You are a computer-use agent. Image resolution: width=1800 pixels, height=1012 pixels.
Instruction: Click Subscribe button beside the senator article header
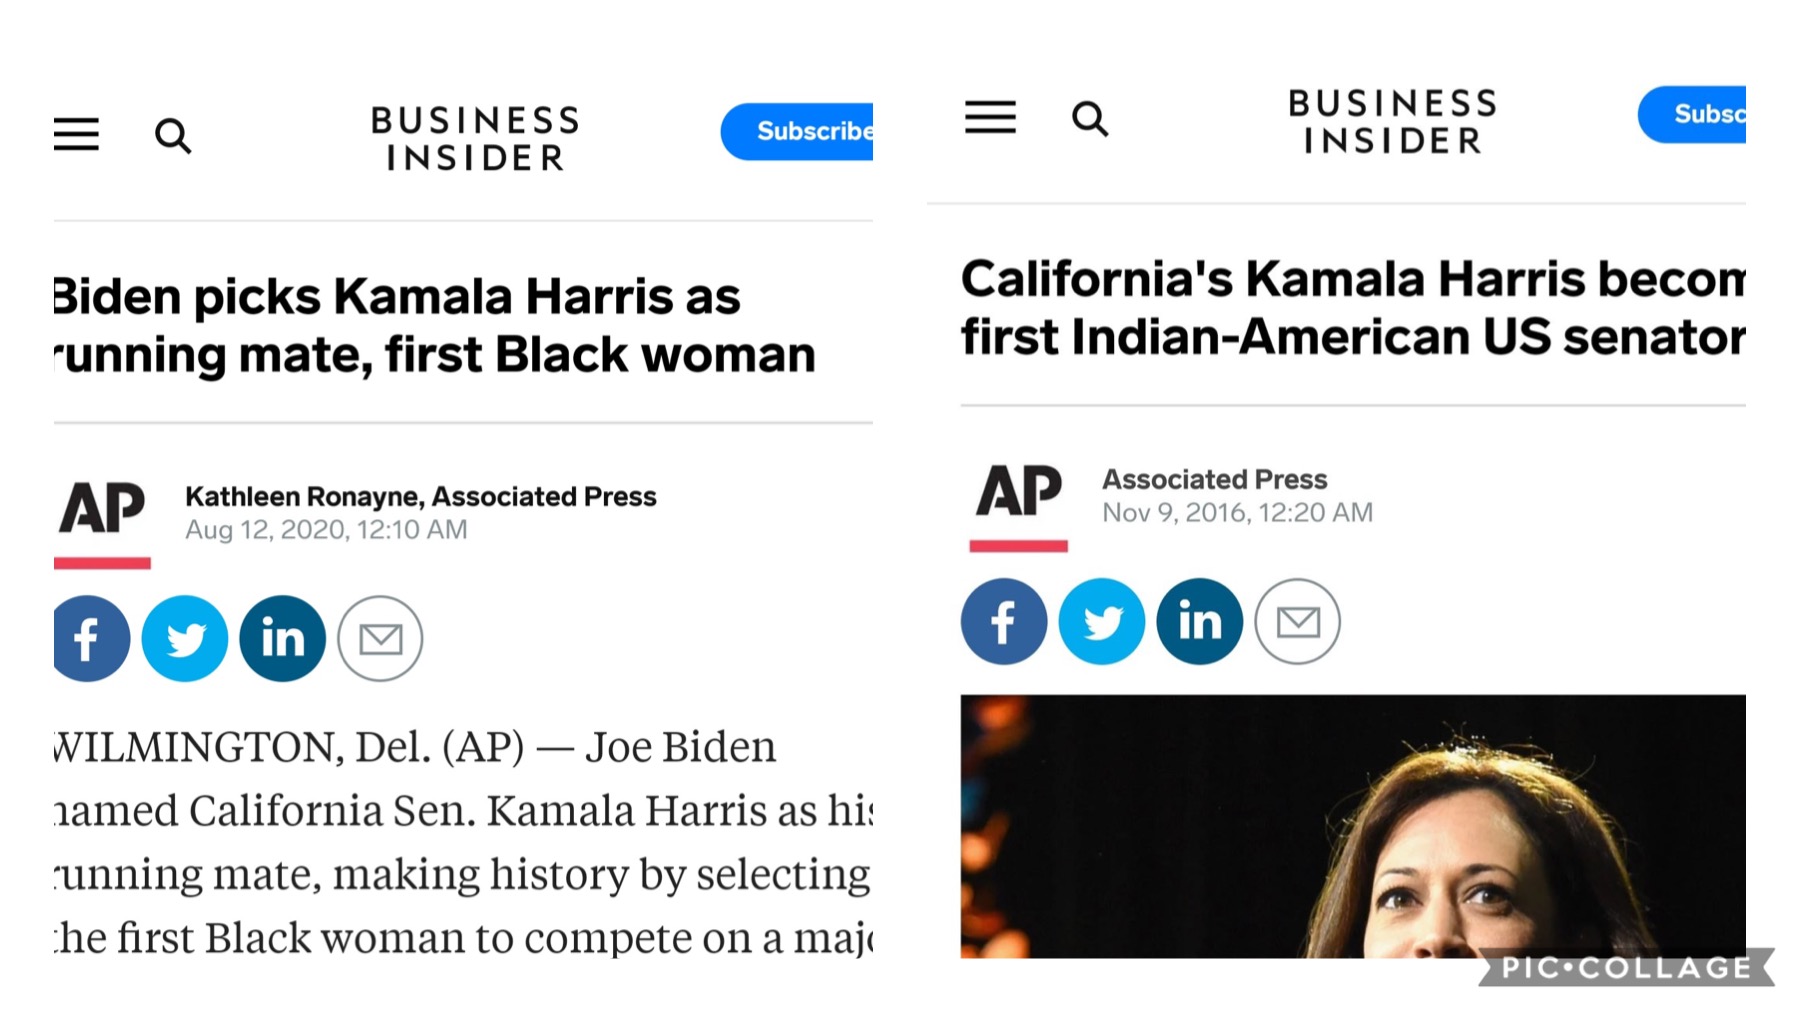(1693, 114)
